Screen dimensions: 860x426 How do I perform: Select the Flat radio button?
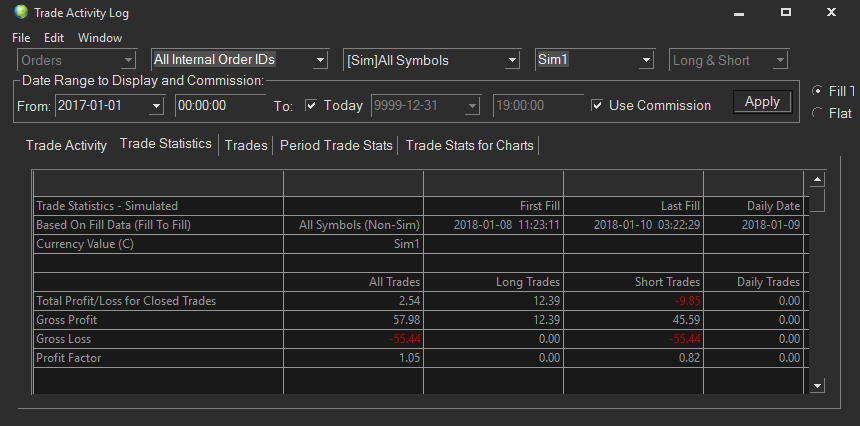(817, 113)
